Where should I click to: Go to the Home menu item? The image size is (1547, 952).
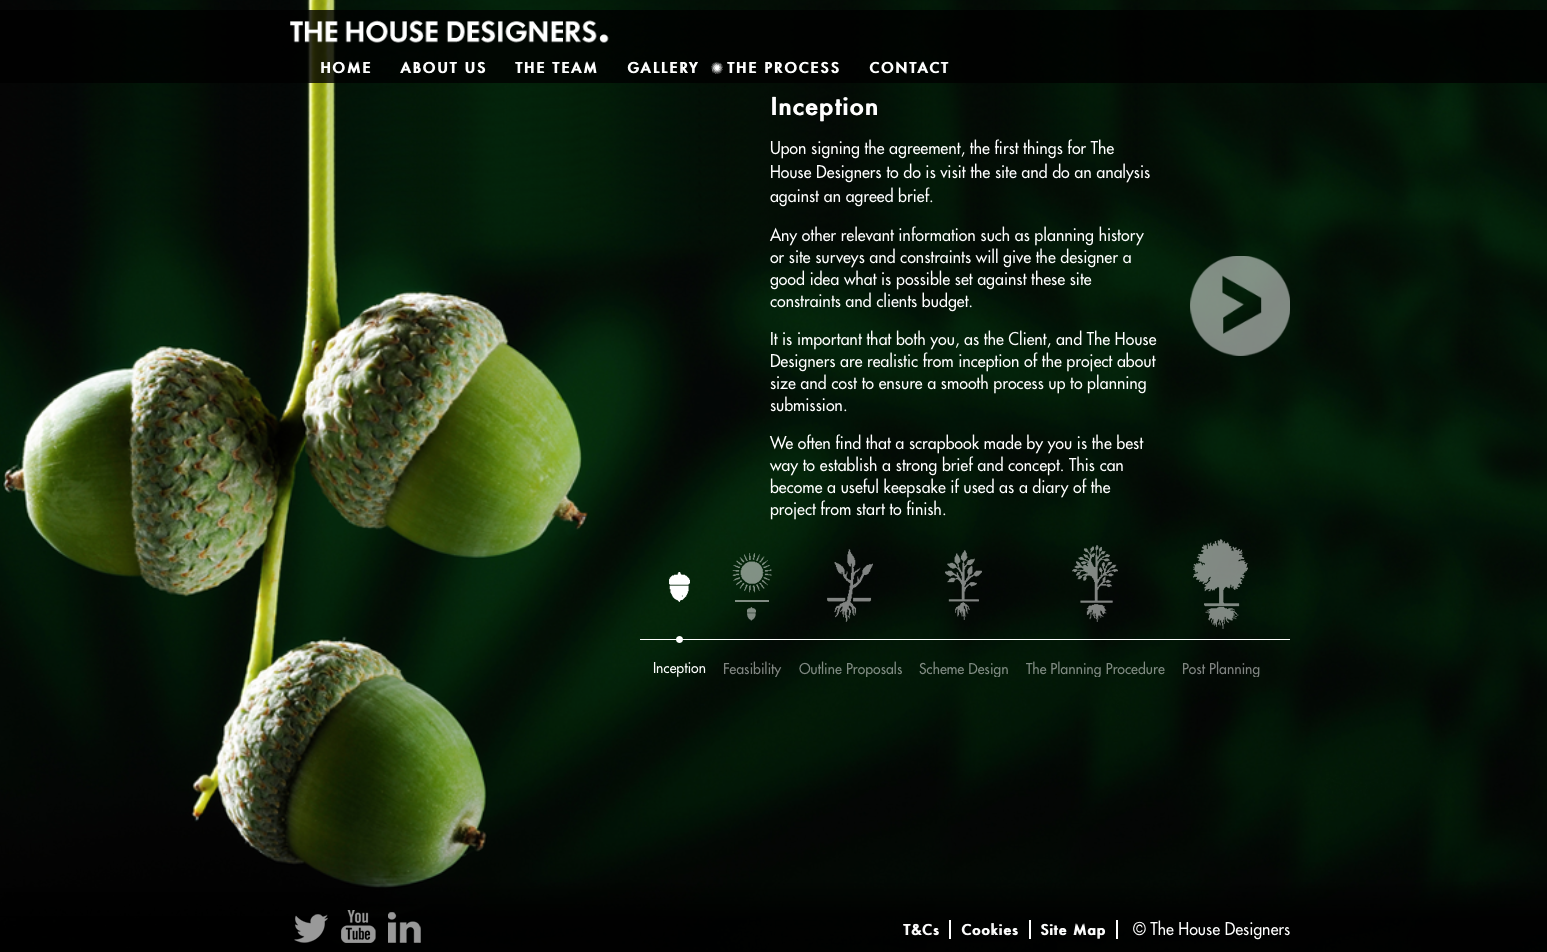tap(346, 68)
